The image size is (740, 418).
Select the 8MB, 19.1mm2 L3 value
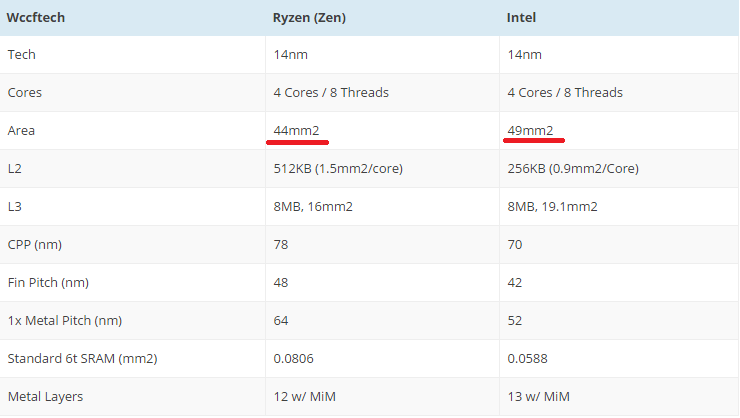[552, 207]
